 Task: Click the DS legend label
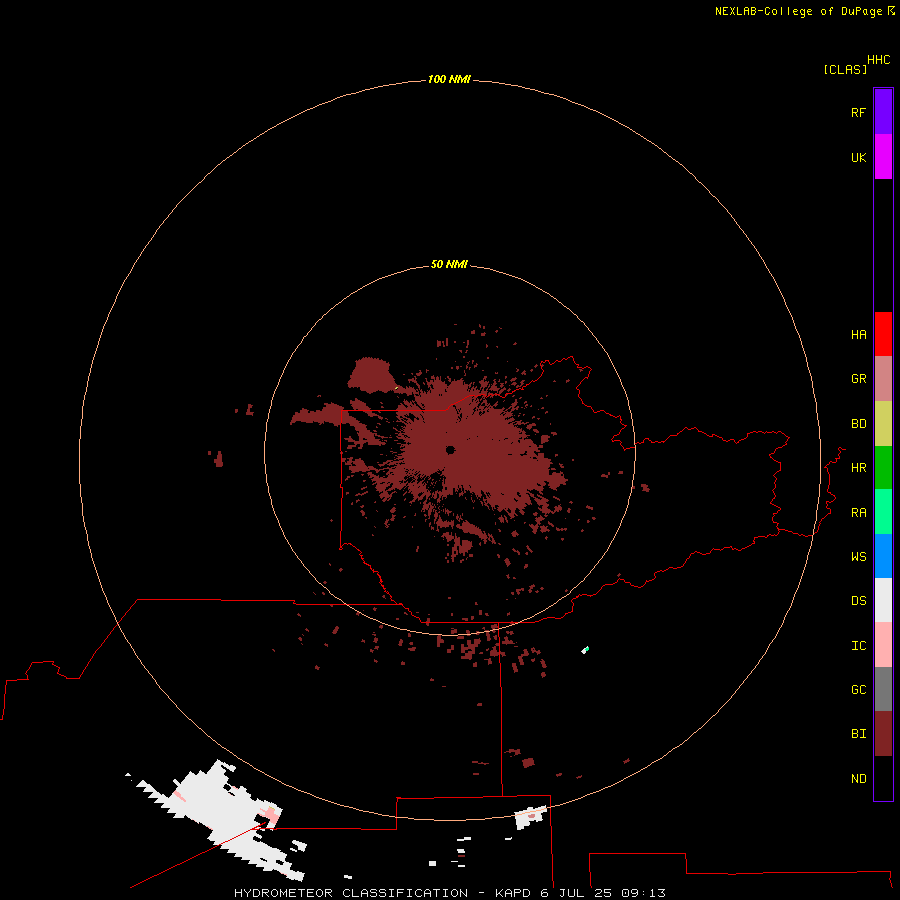[858, 600]
